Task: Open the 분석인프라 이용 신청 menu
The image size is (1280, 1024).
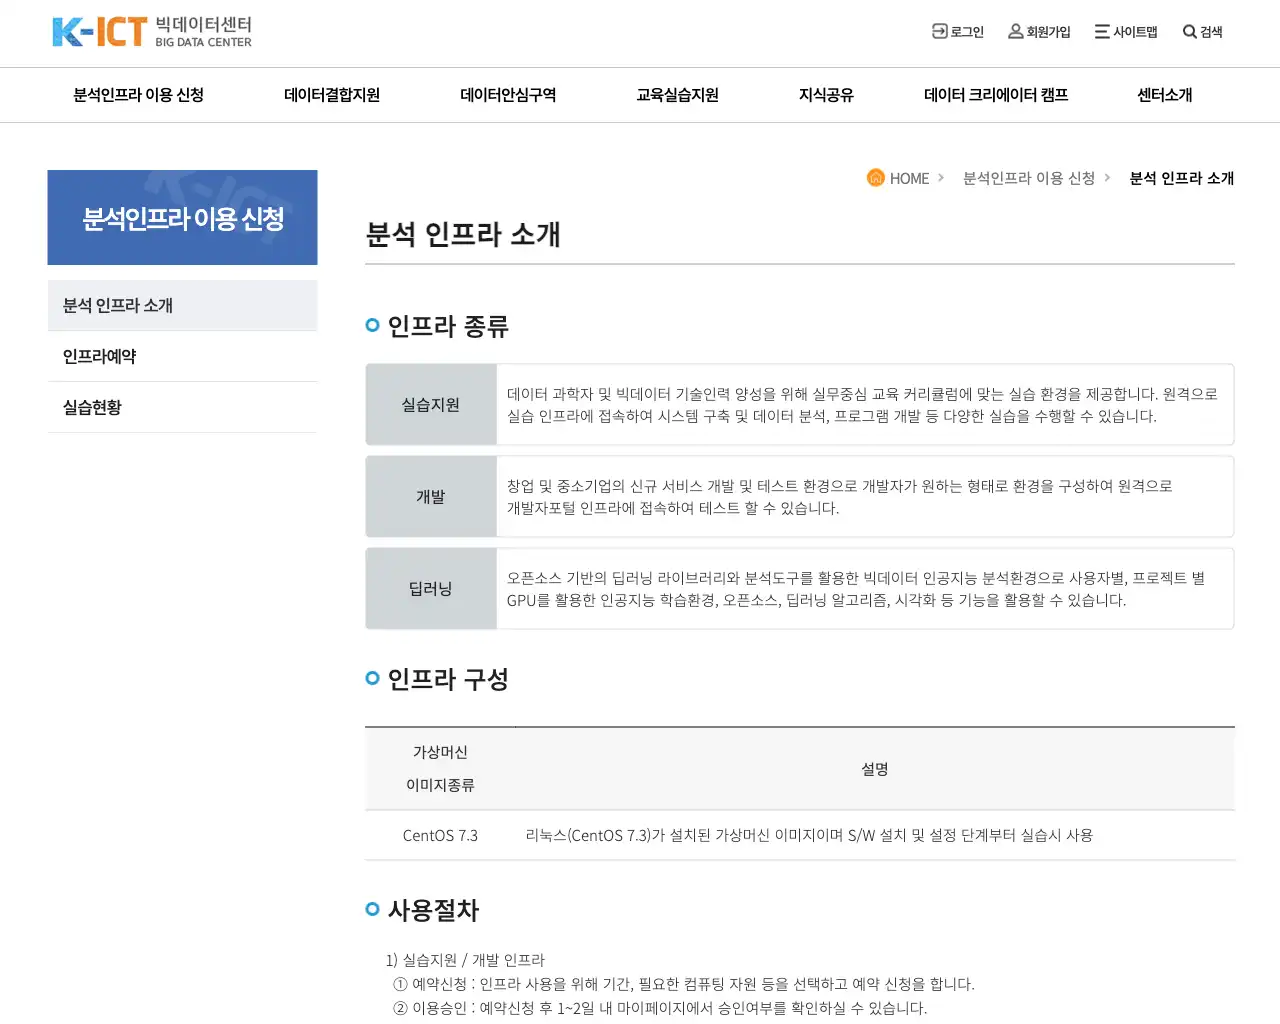Action: coord(138,95)
